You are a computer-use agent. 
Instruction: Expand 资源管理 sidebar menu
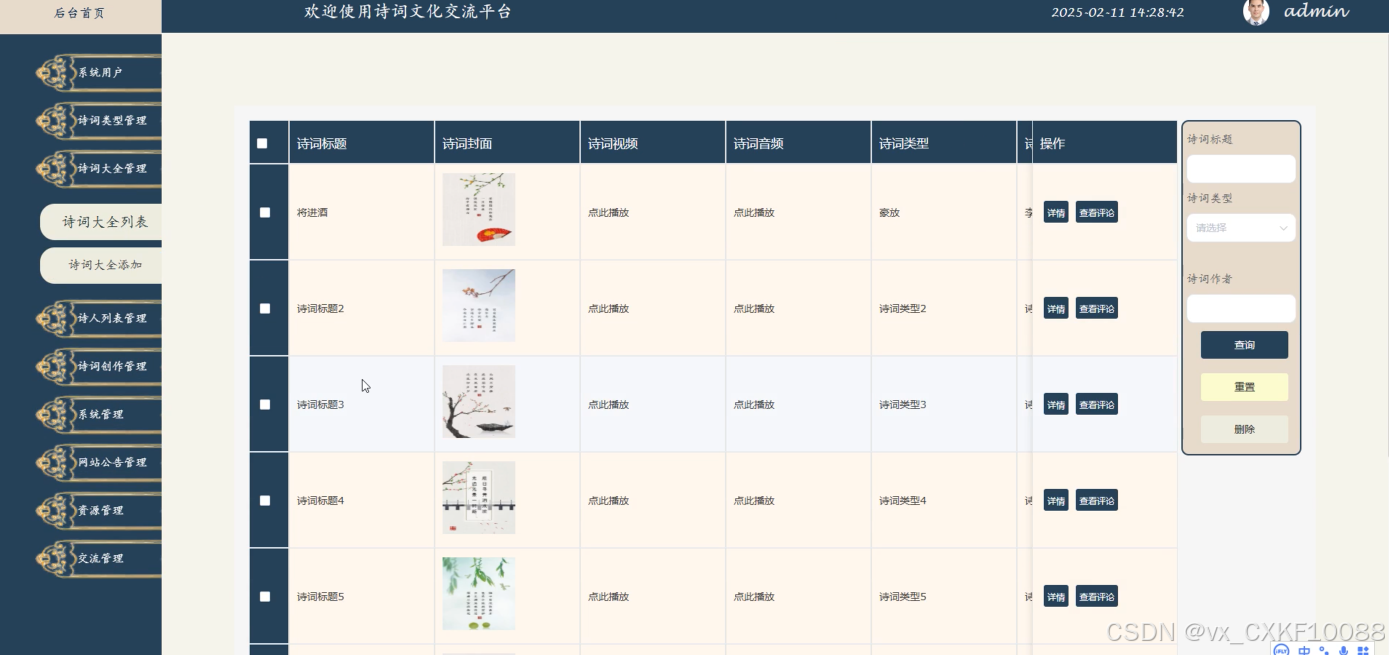point(98,510)
